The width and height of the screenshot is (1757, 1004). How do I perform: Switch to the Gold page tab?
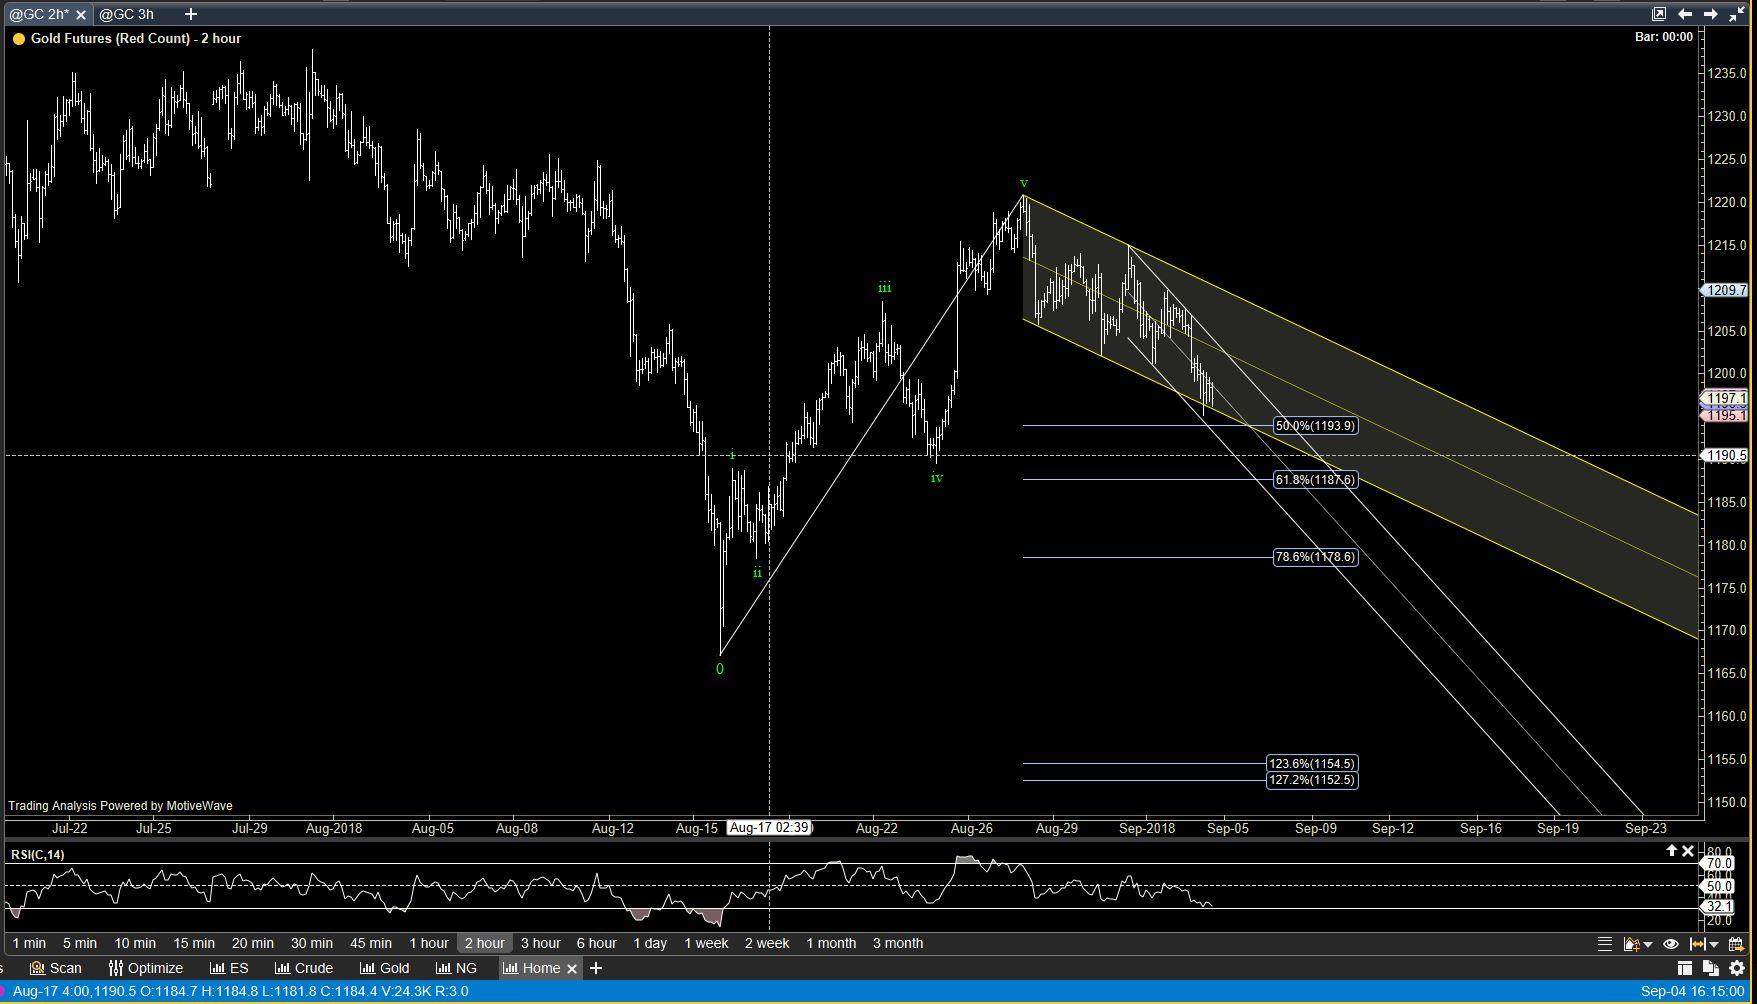point(385,968)
